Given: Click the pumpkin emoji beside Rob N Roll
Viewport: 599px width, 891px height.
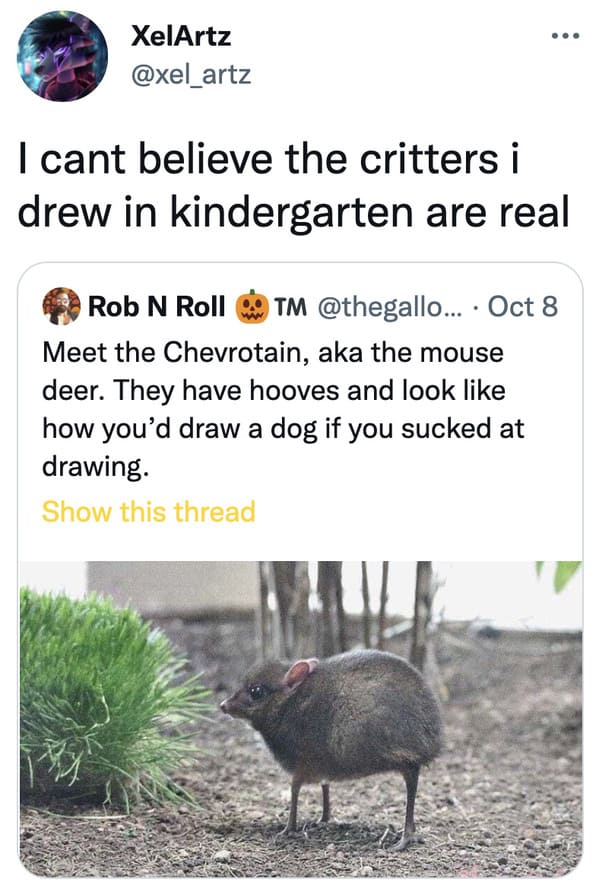Looking at the screenshot, I should click(252, 307).
